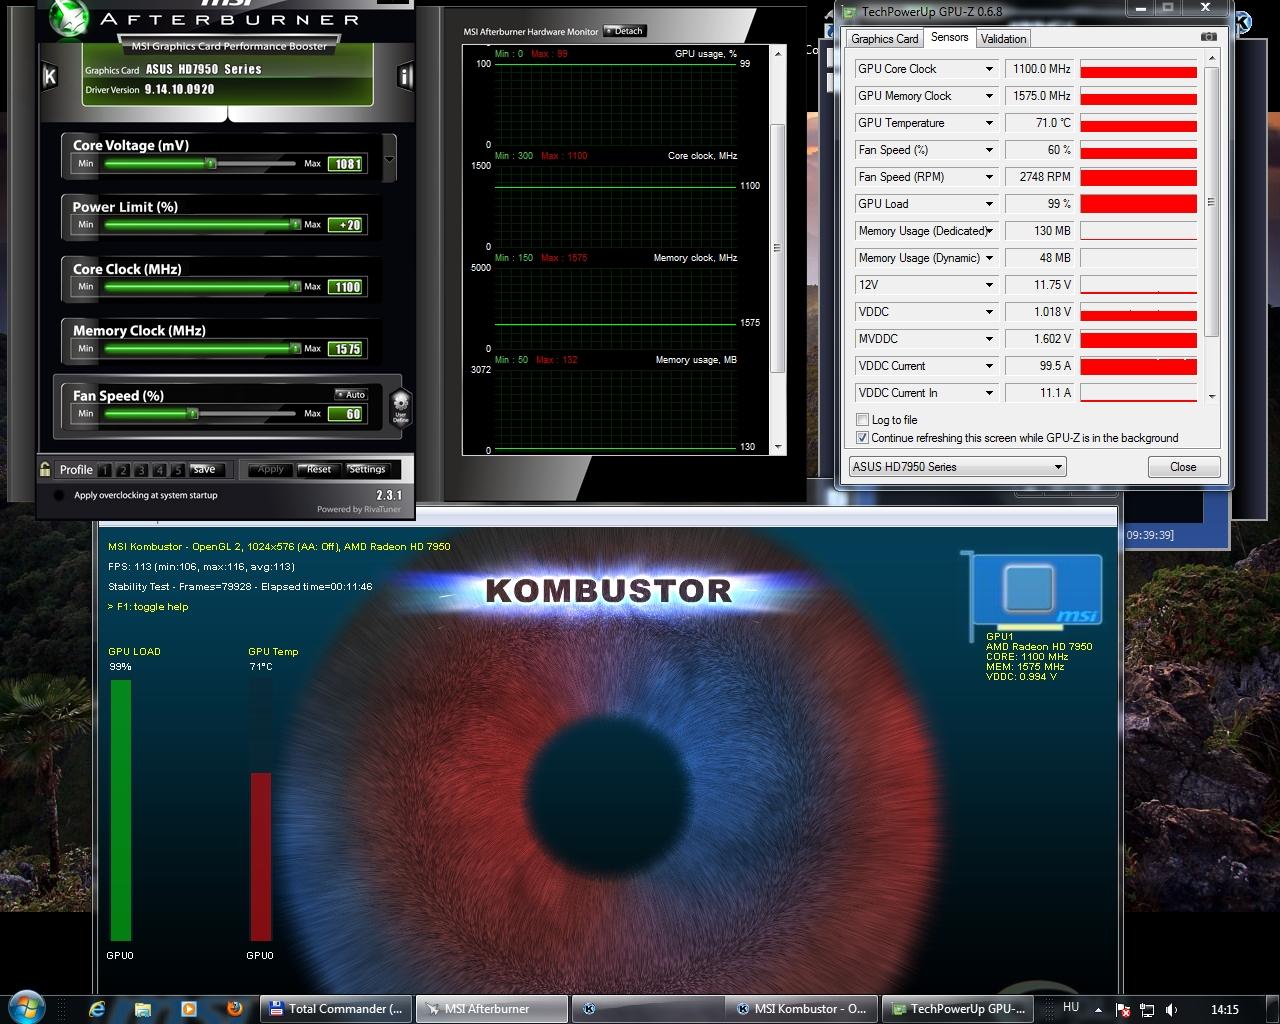Screen dimensions: 1280x1024
Task: Click the green MSI Afterburner logo emblem
Action: (x=67, y=17)
